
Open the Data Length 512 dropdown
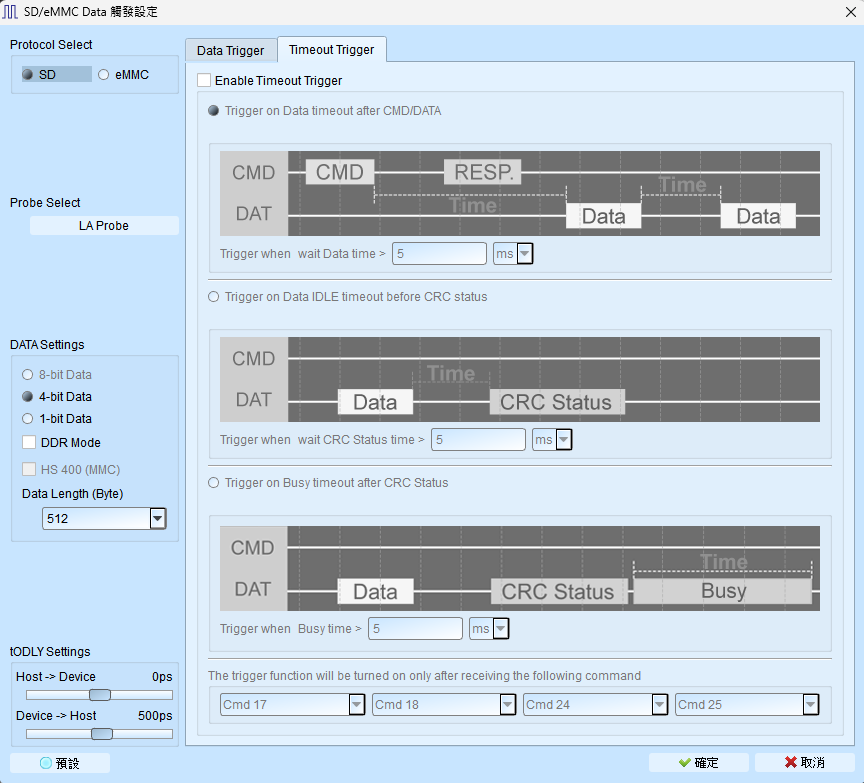[104, 519]
